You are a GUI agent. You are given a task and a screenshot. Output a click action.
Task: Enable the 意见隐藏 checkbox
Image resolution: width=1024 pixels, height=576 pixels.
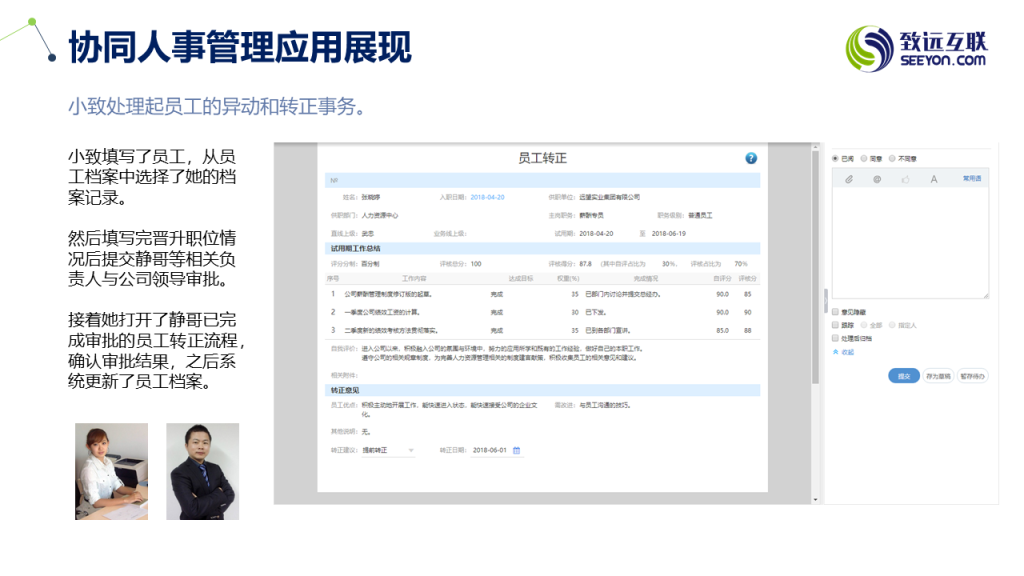coord(836,312)
